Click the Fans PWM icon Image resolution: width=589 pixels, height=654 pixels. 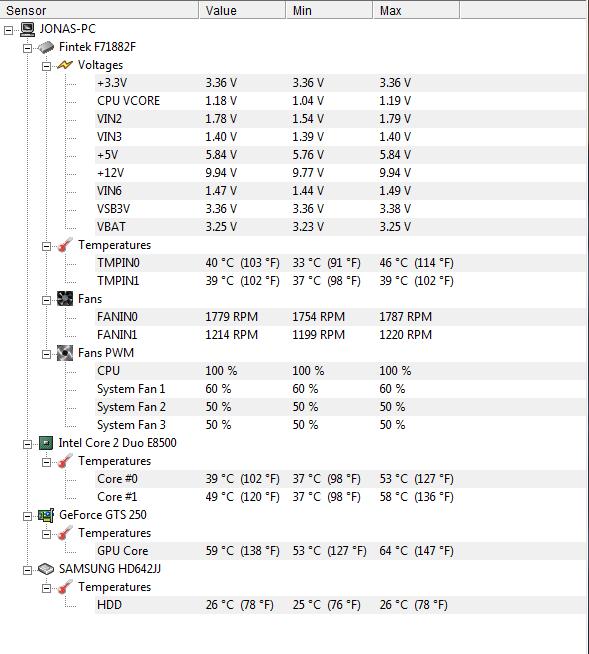coord(65,353)
